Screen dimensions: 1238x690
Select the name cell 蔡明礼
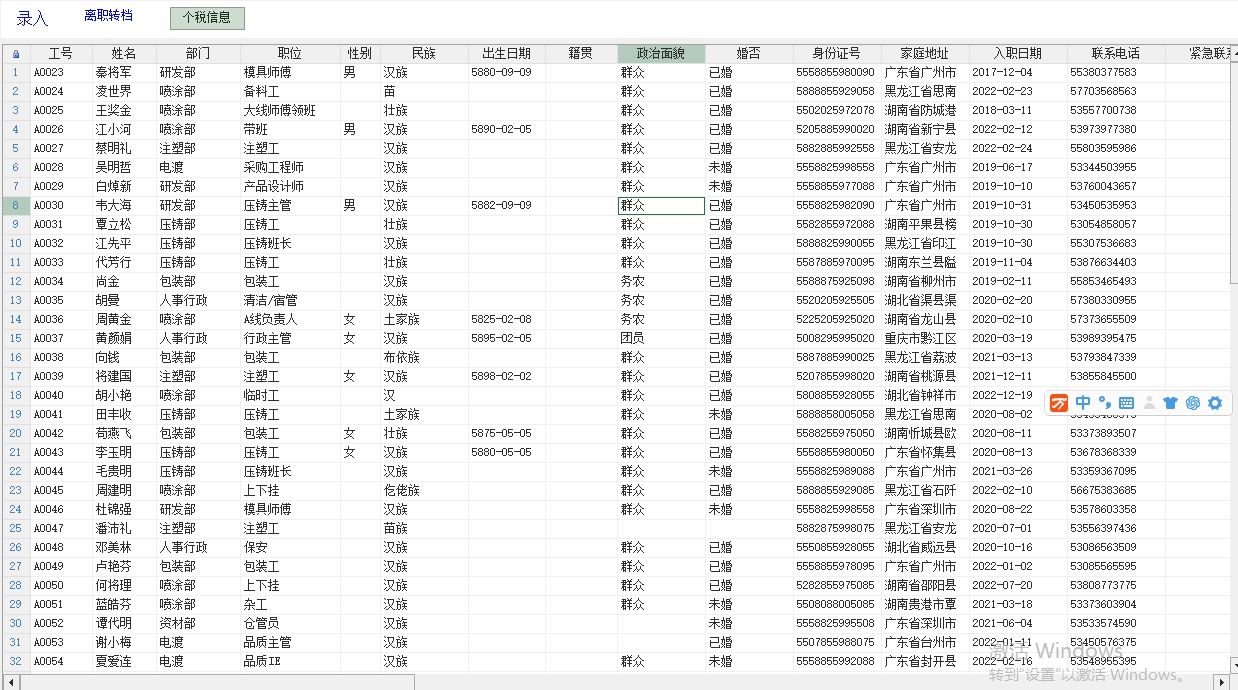124,149
